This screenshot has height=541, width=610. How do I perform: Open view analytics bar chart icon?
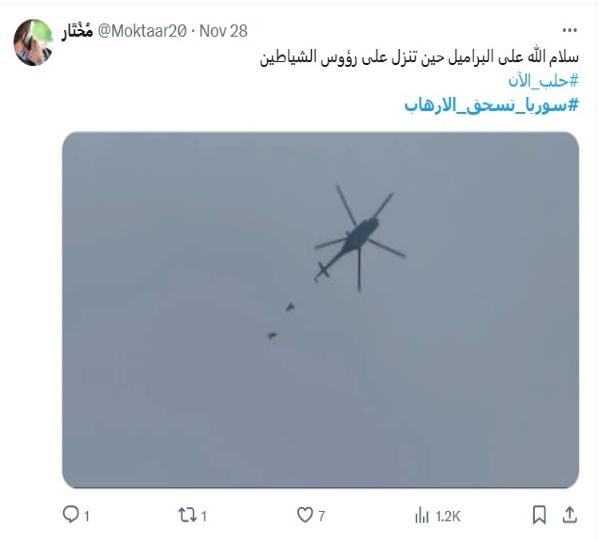click(422, 515)
